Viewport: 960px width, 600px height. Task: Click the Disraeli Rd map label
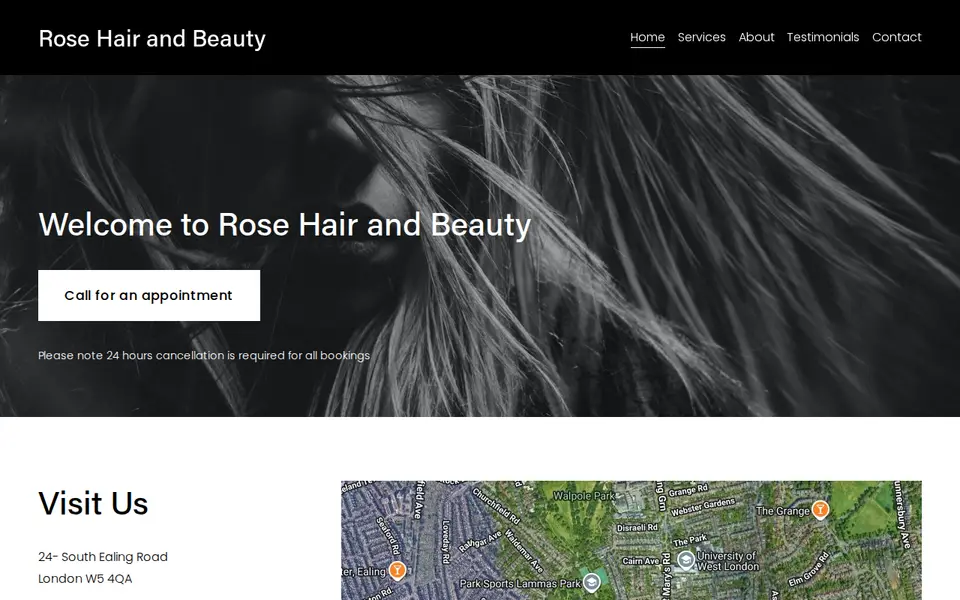637,527
